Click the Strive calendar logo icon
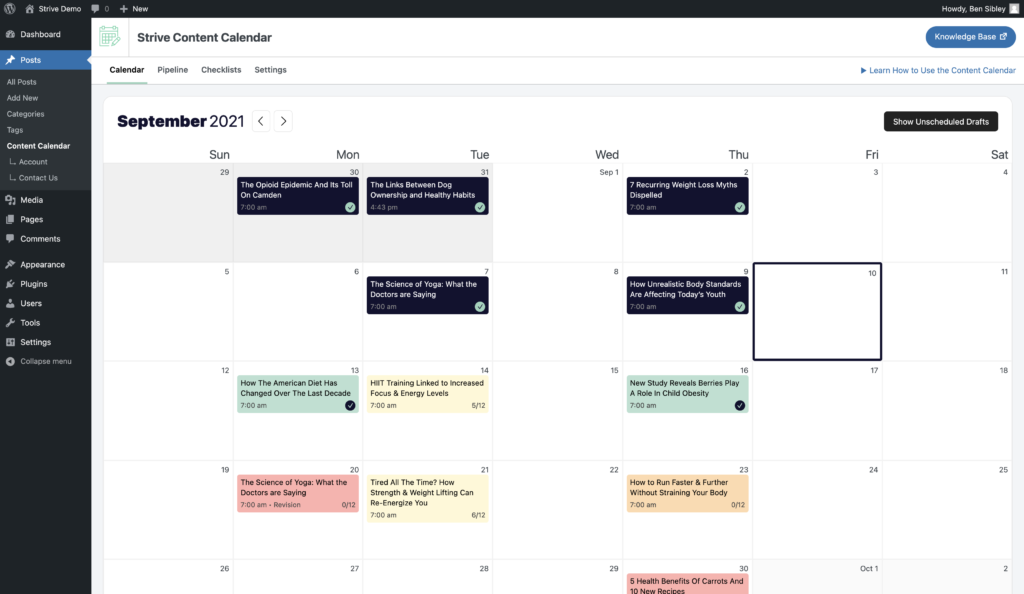The height and width of the screenshot is (594, 1024). [110, 37]
